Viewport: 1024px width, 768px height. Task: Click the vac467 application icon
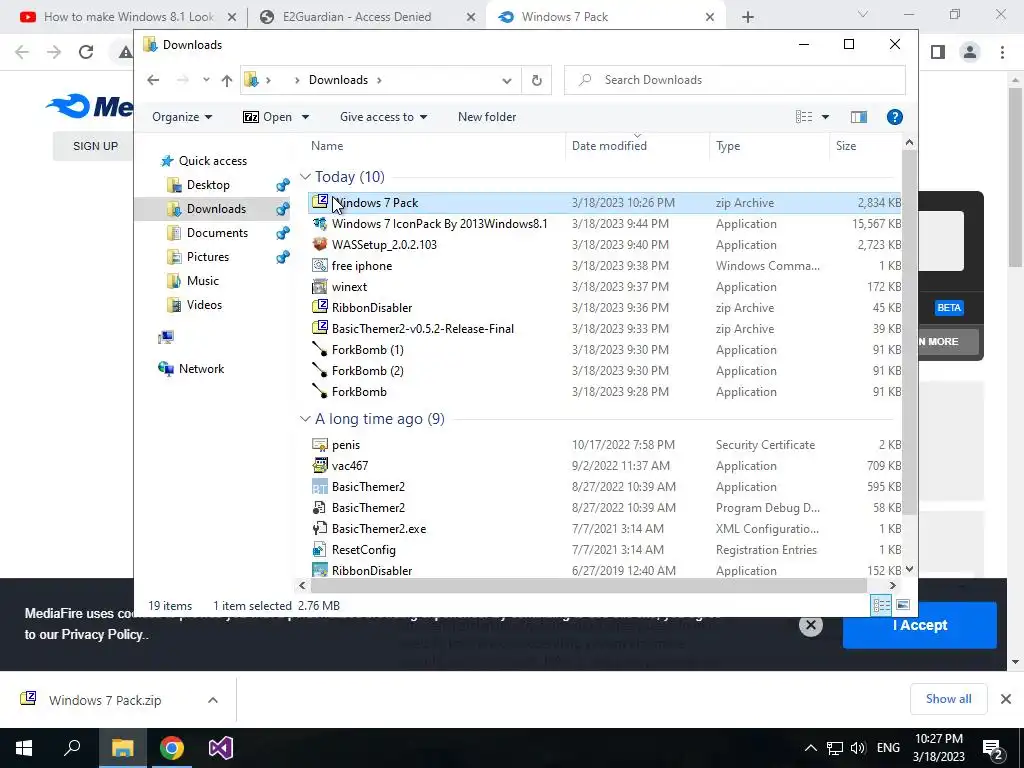pyautogui.click(x=319, y=465)
